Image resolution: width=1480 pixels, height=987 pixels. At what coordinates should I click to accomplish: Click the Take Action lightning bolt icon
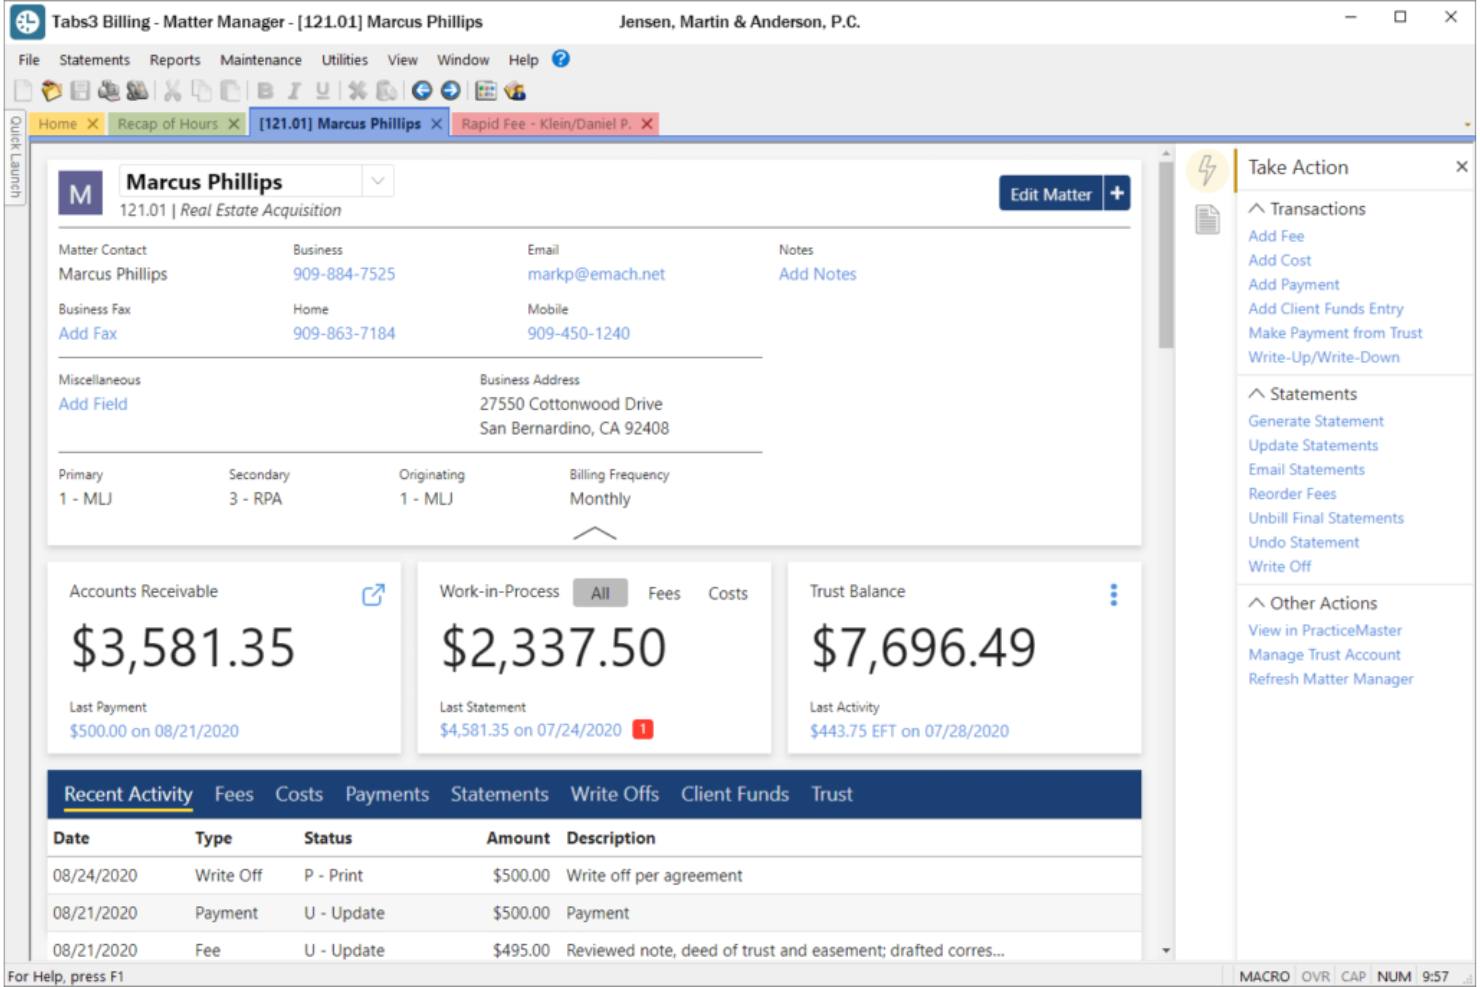(x=1206, y=170)
